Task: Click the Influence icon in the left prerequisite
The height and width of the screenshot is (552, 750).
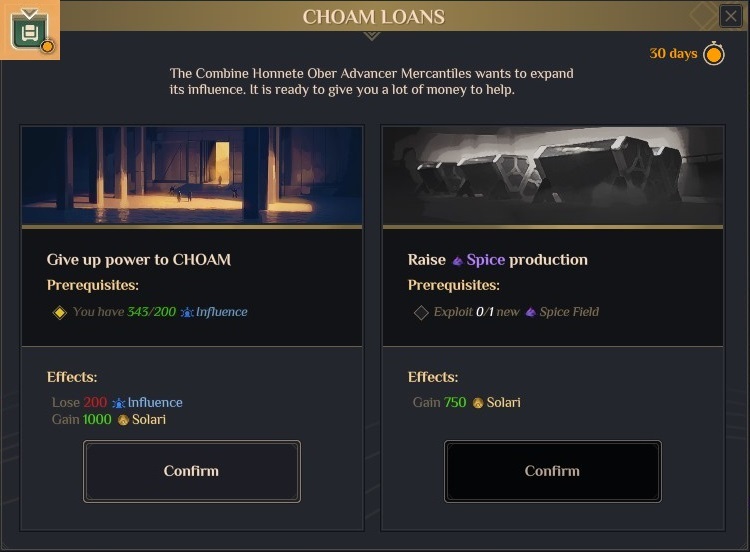Action: [187, 312]
